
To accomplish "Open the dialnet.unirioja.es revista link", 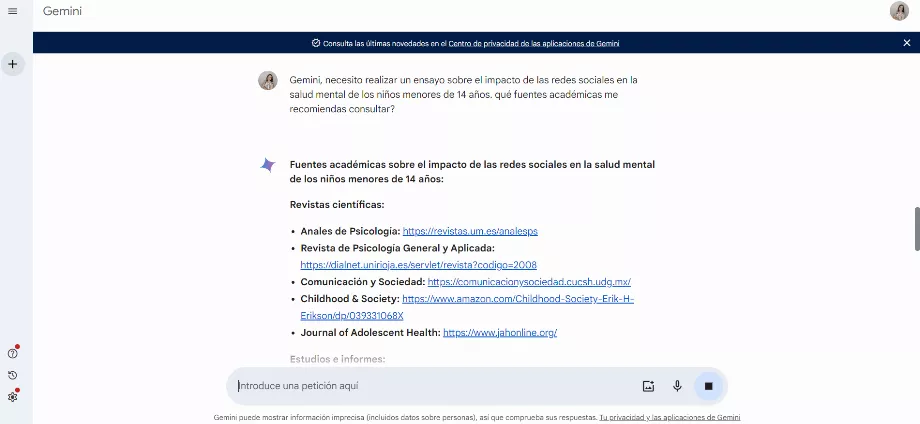I will tap(418, 265).
